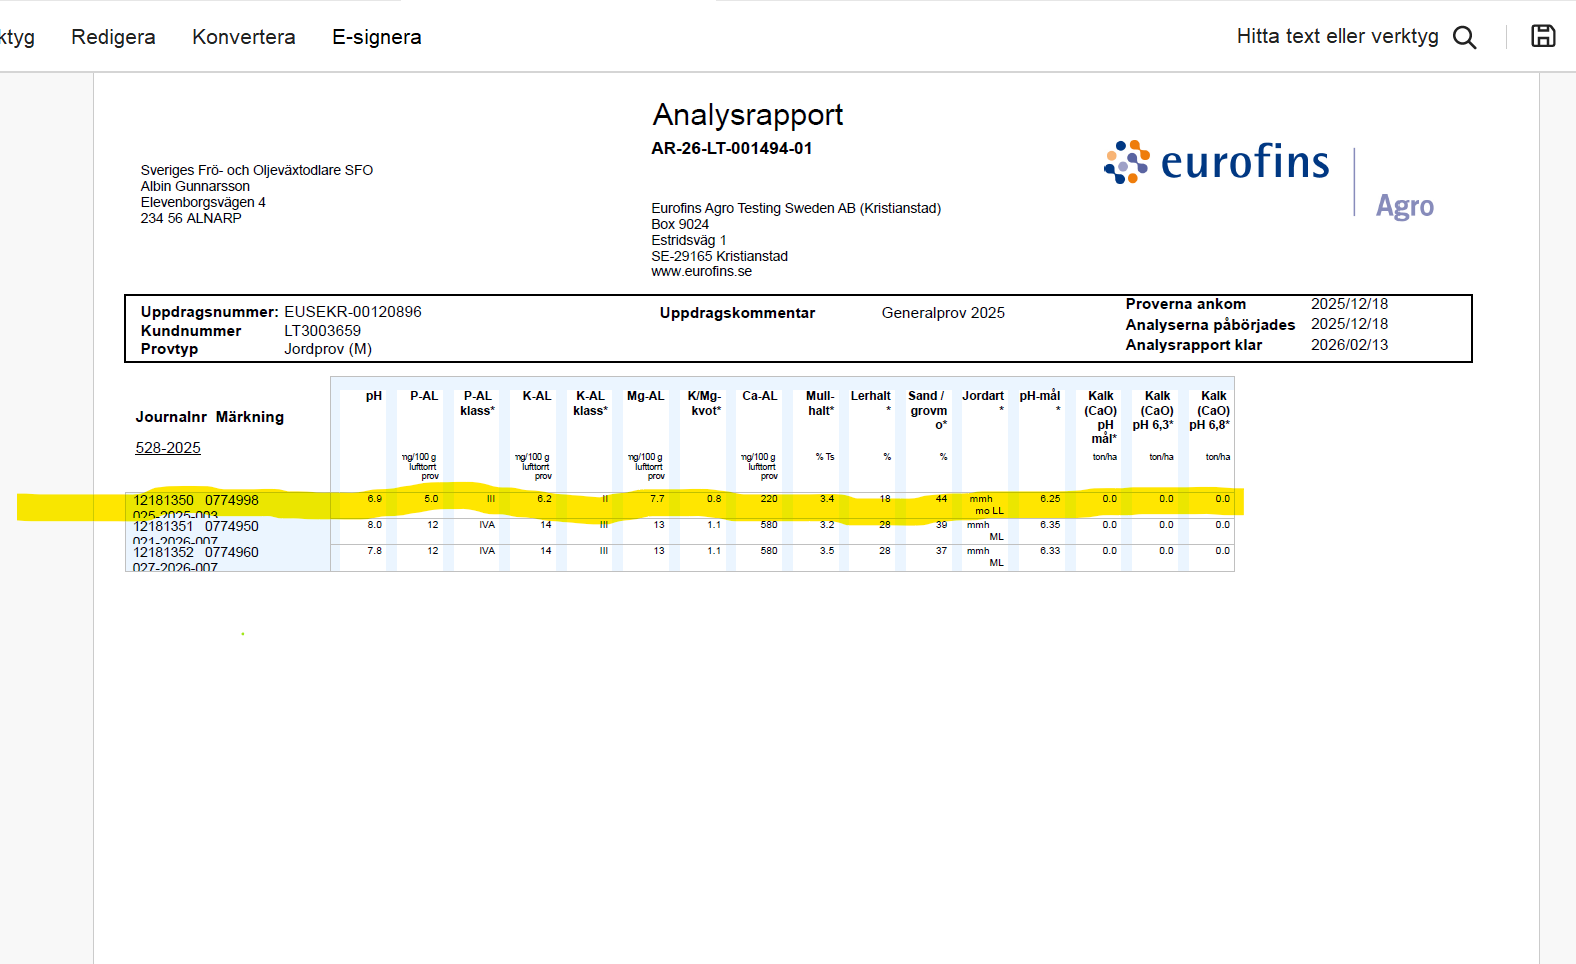This screenshot has height=964, width=1576.
Task: Click the Agro text in the logo
Action: tap(1404, 206)
